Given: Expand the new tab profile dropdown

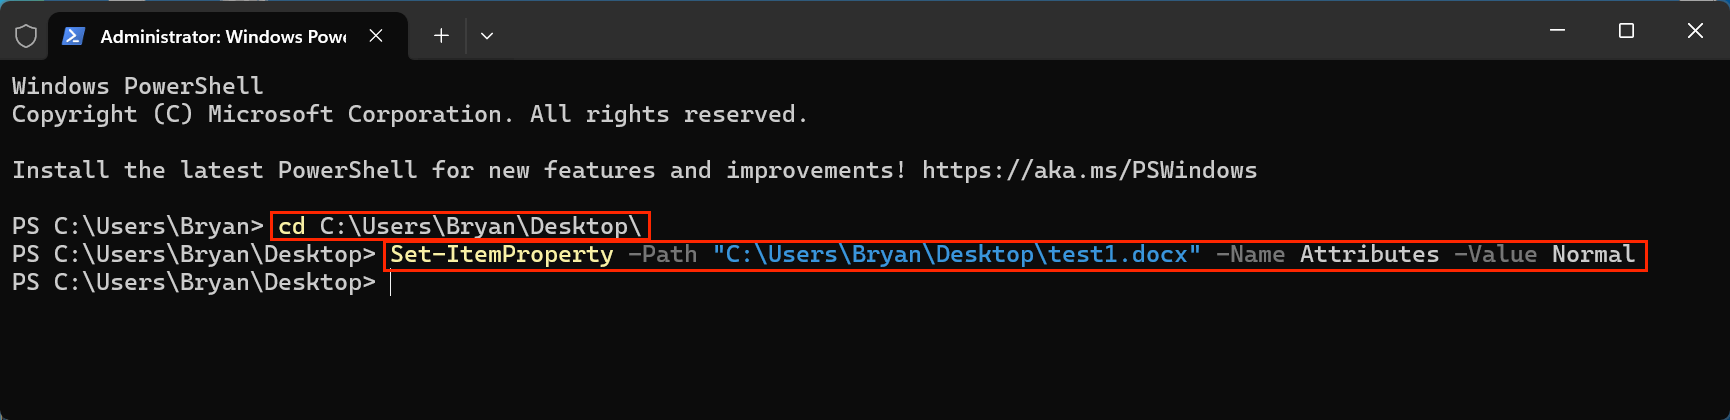Looking at the screenshot, I should point(487,36).
